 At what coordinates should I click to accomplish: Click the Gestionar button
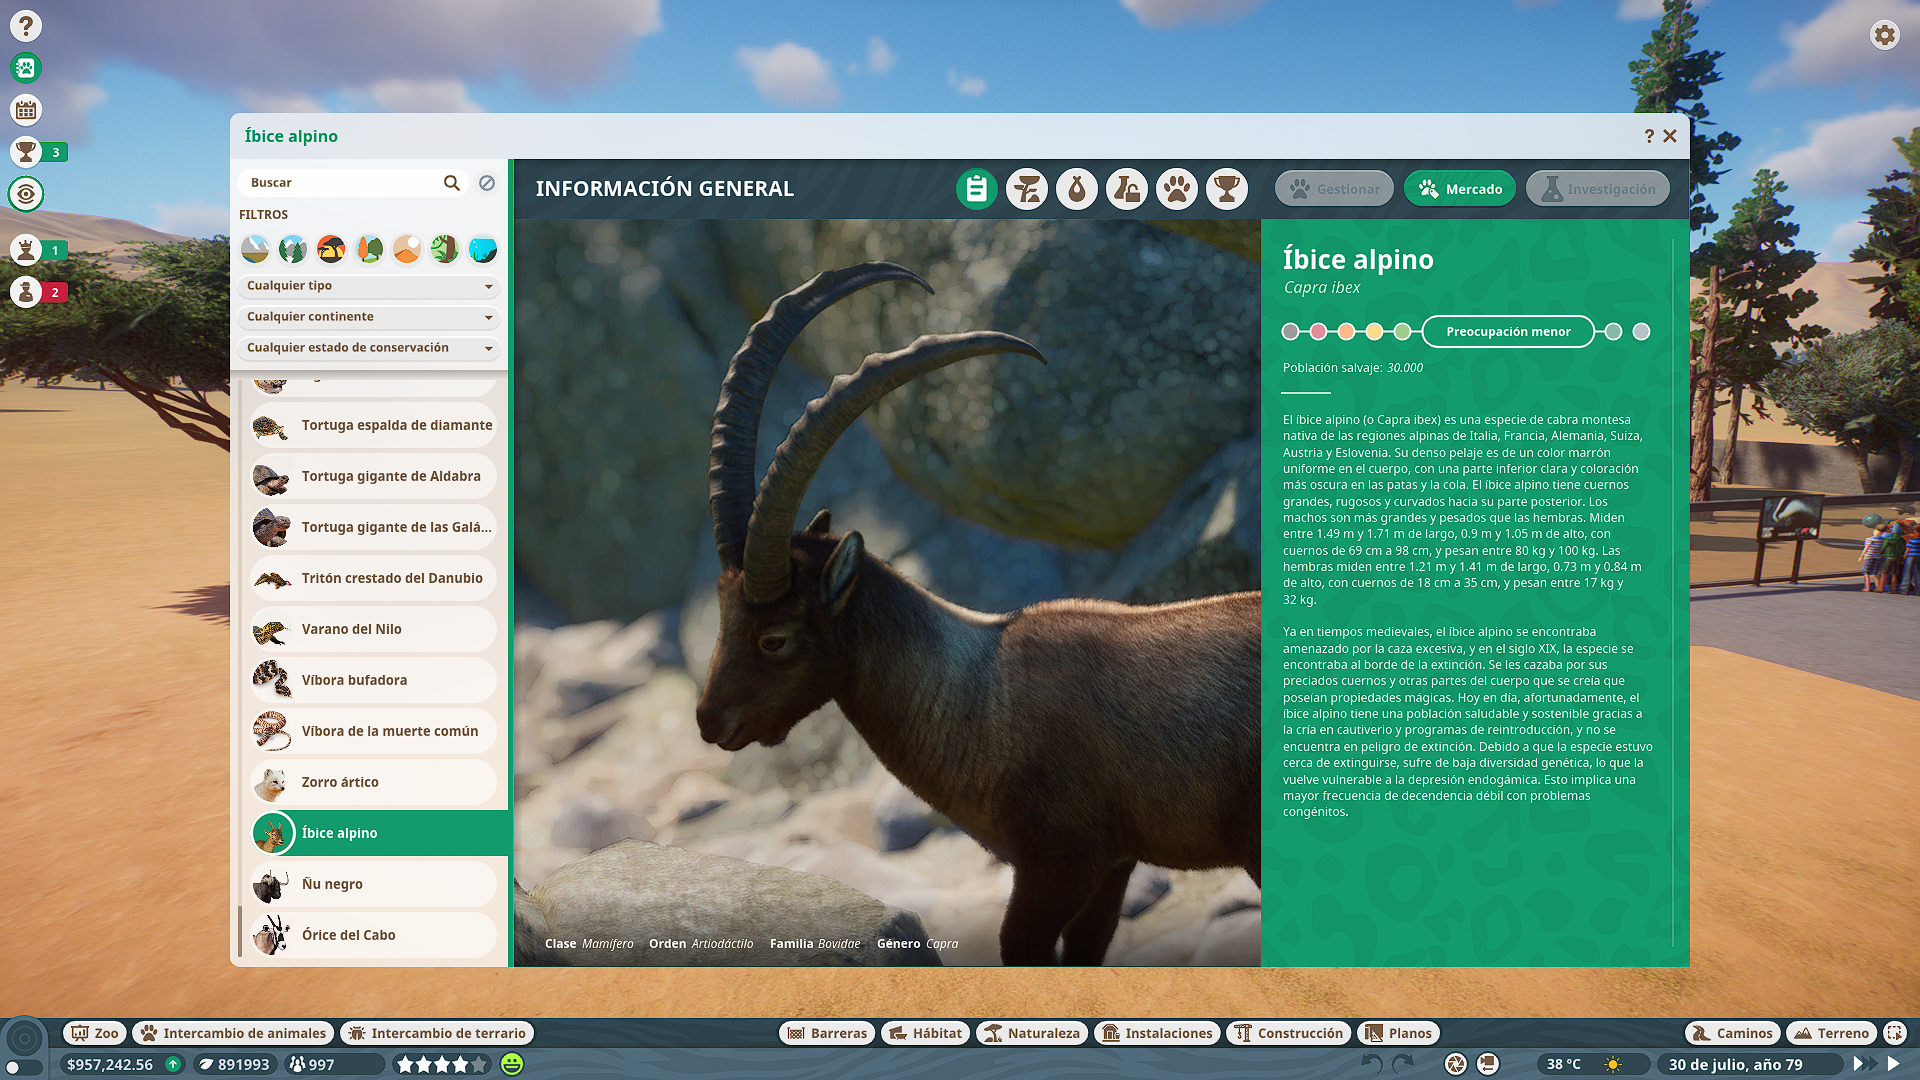click(1334, 189)
